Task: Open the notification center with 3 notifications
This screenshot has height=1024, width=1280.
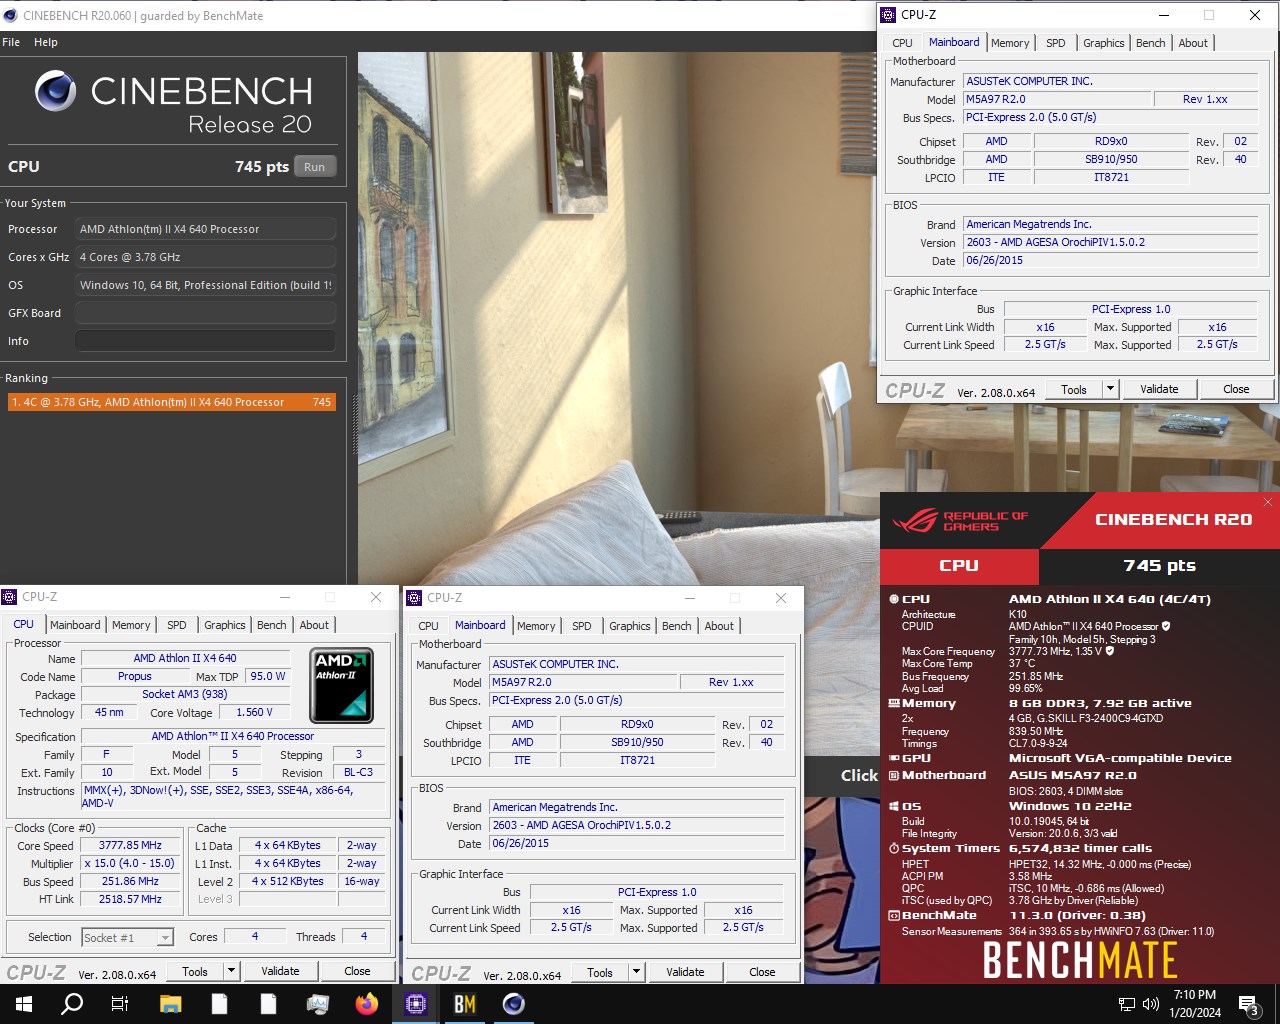Action: tap(1248, 1004)
